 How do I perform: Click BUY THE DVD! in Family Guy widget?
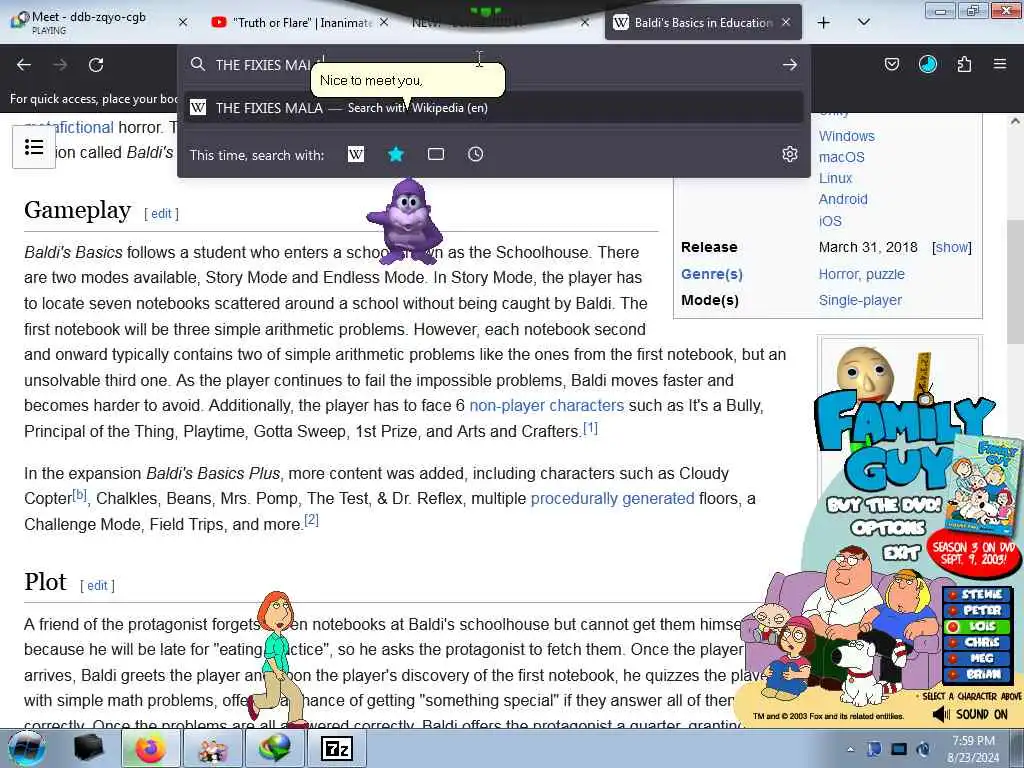click(884, 505)
